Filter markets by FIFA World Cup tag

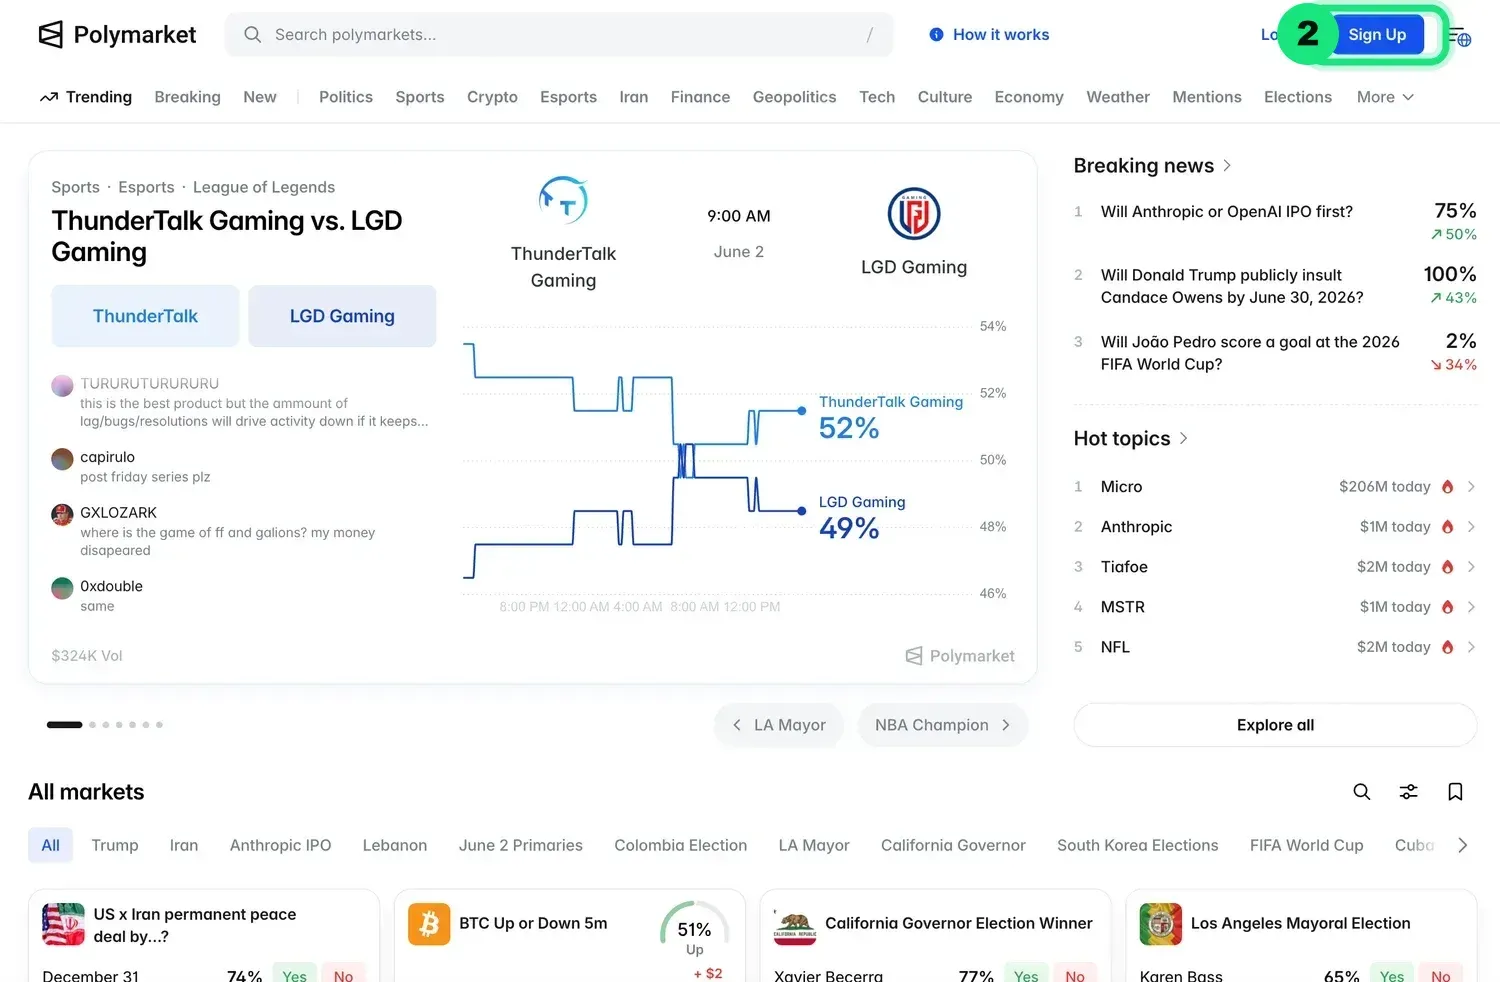pyautogui.click(x=1306, y=846)
